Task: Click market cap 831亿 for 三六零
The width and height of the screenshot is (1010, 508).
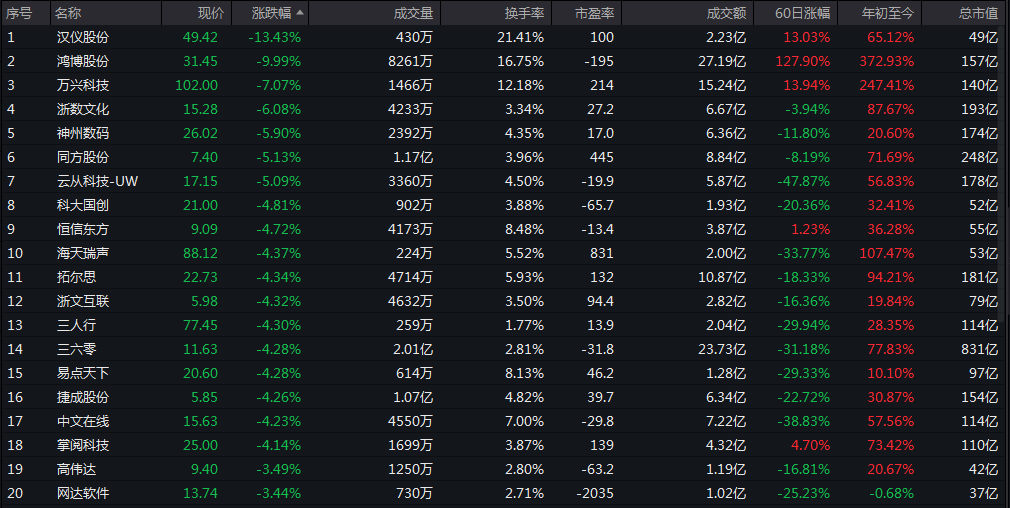Action: tap(979, 349)
